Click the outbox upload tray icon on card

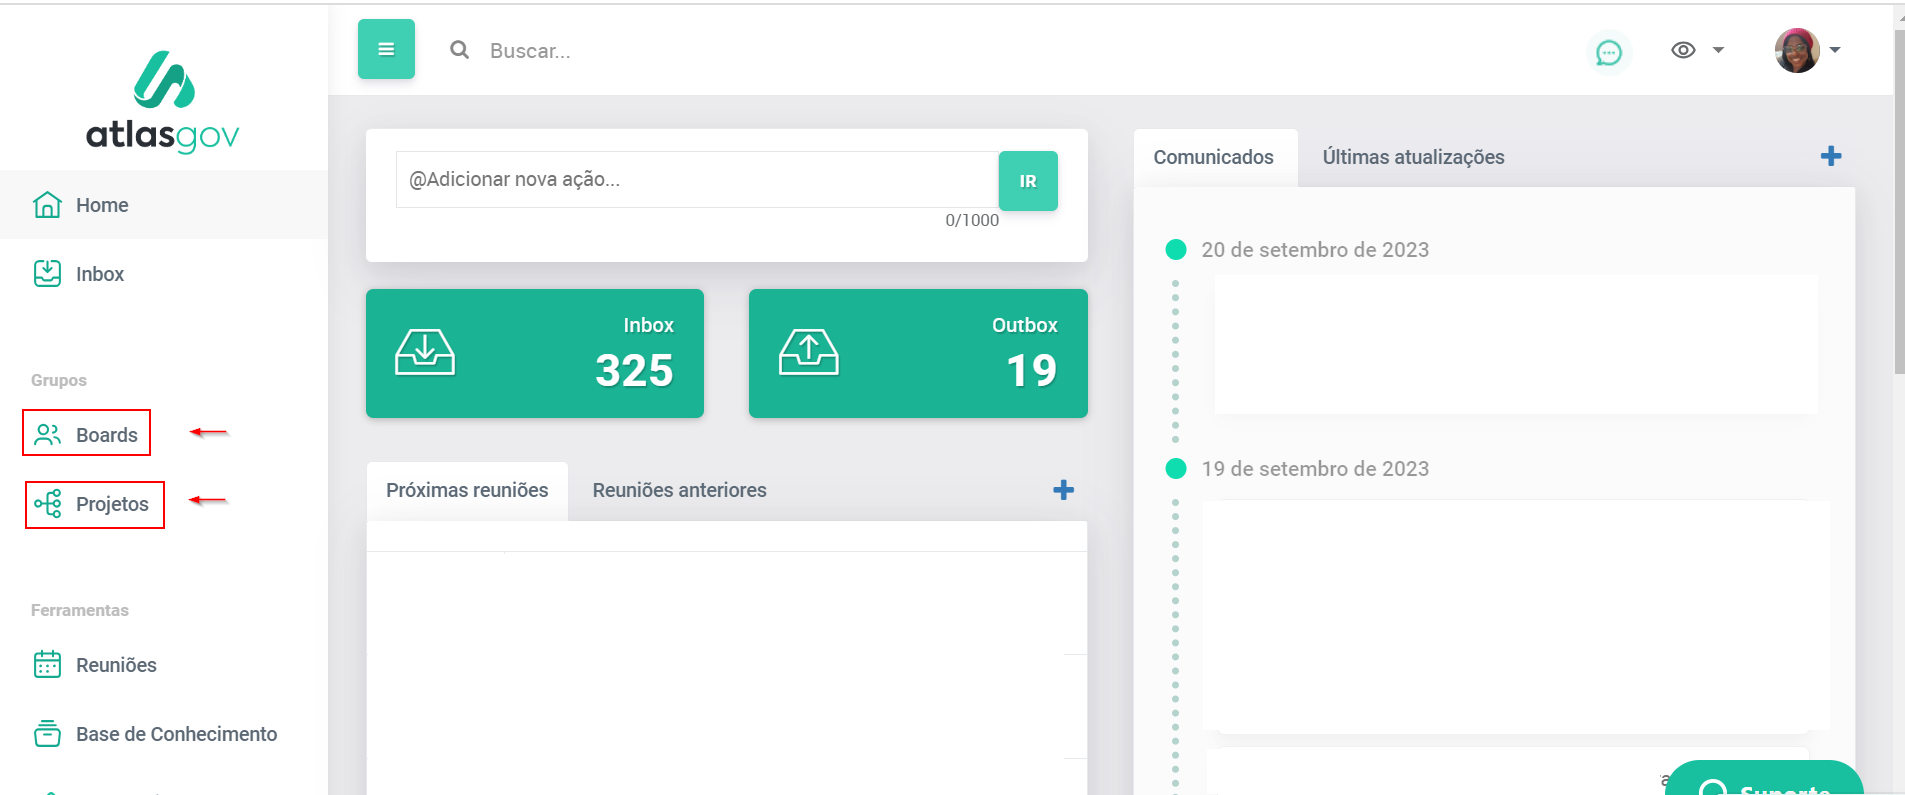(809, 352)
